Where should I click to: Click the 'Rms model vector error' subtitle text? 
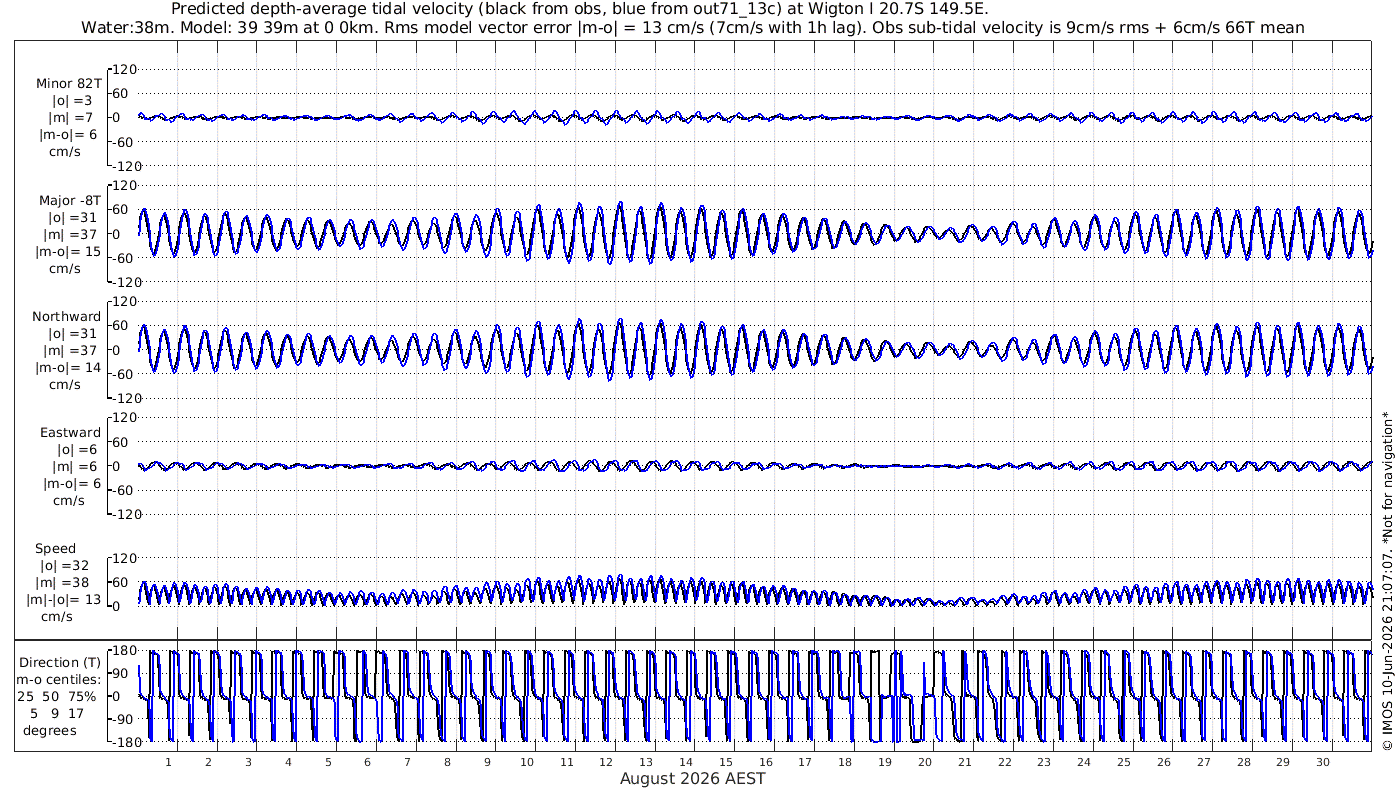(487, 27)
